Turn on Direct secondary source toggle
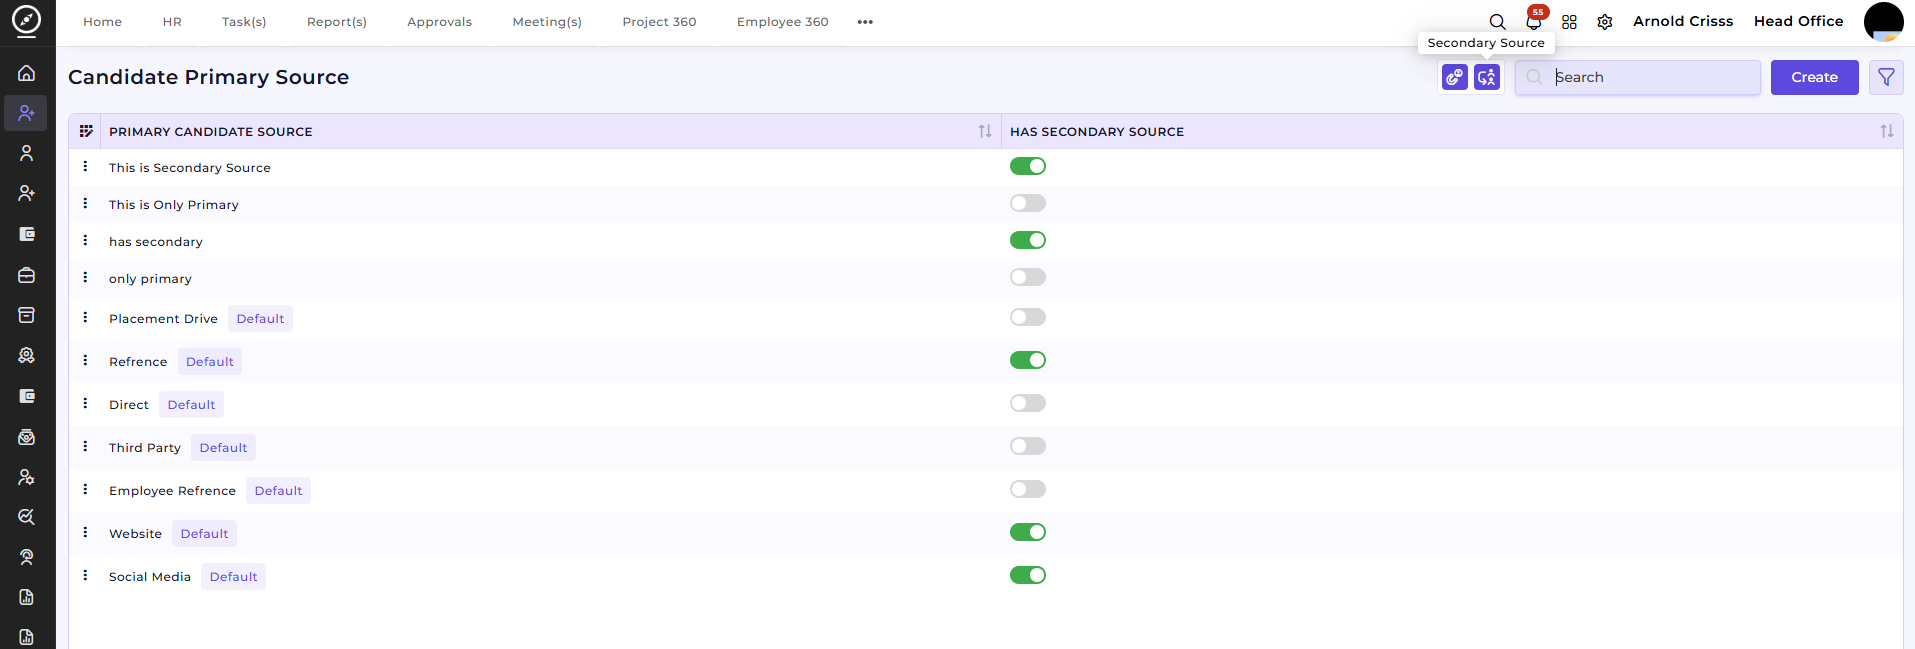The width and height of the screenshot is (1915, 649). pos(1028,403)
